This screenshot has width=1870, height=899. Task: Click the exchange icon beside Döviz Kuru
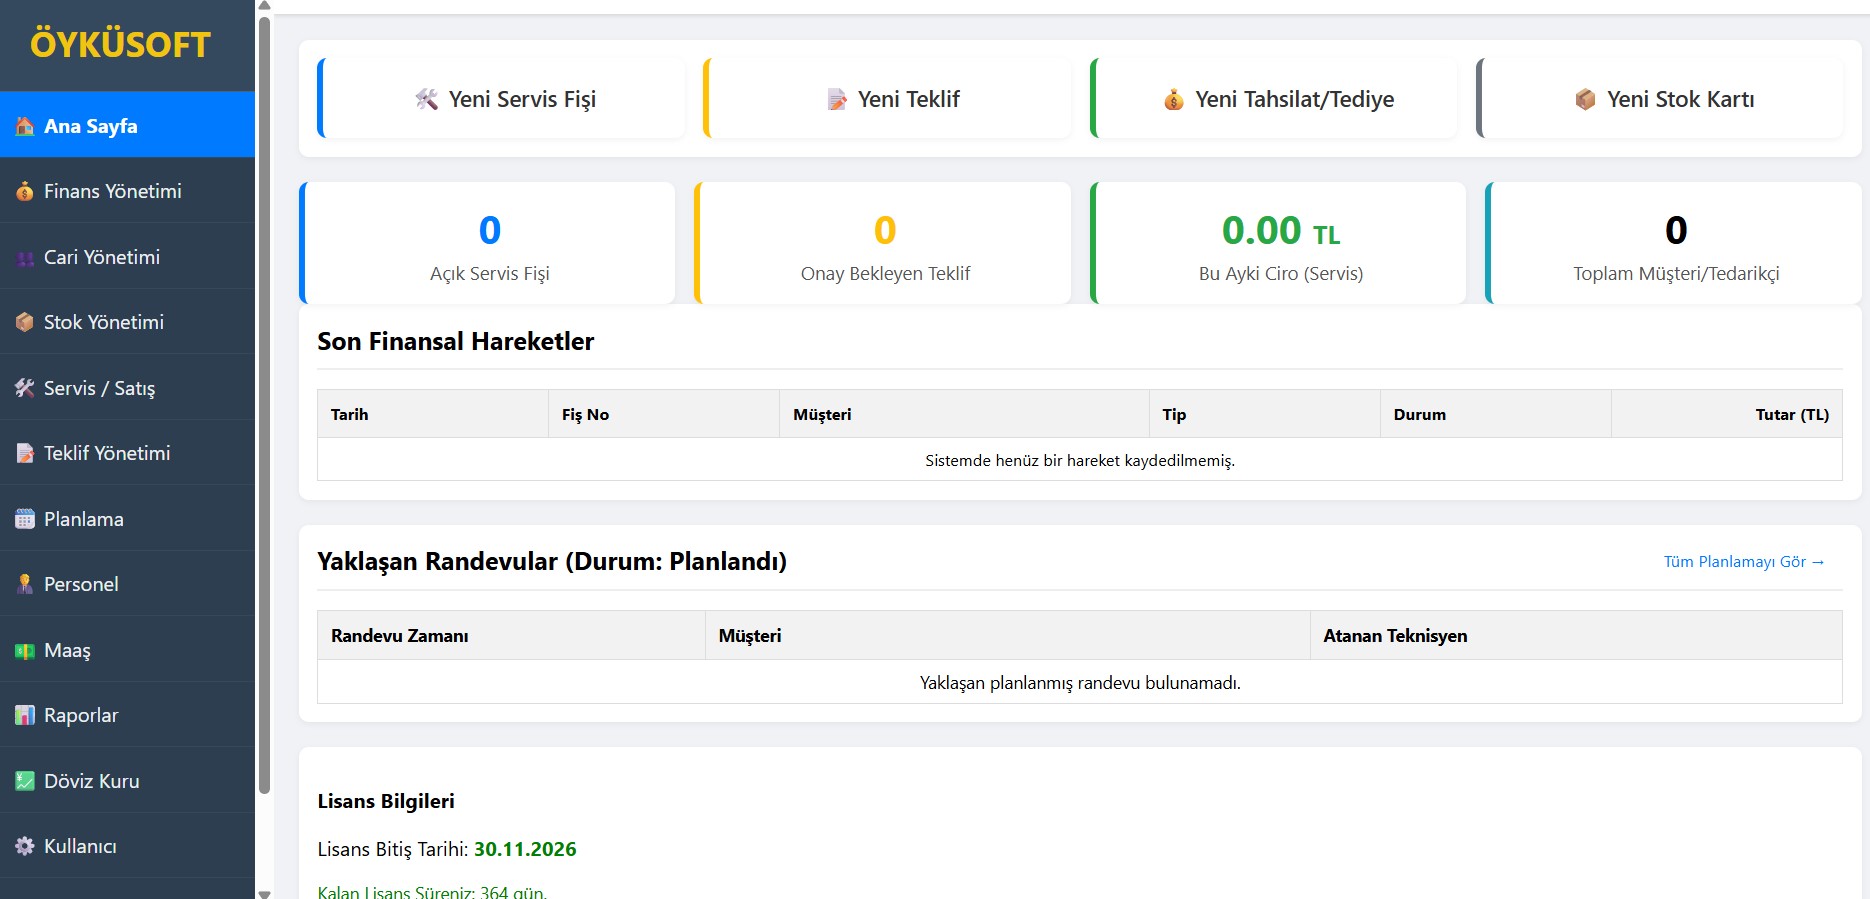tap(25, 781)
